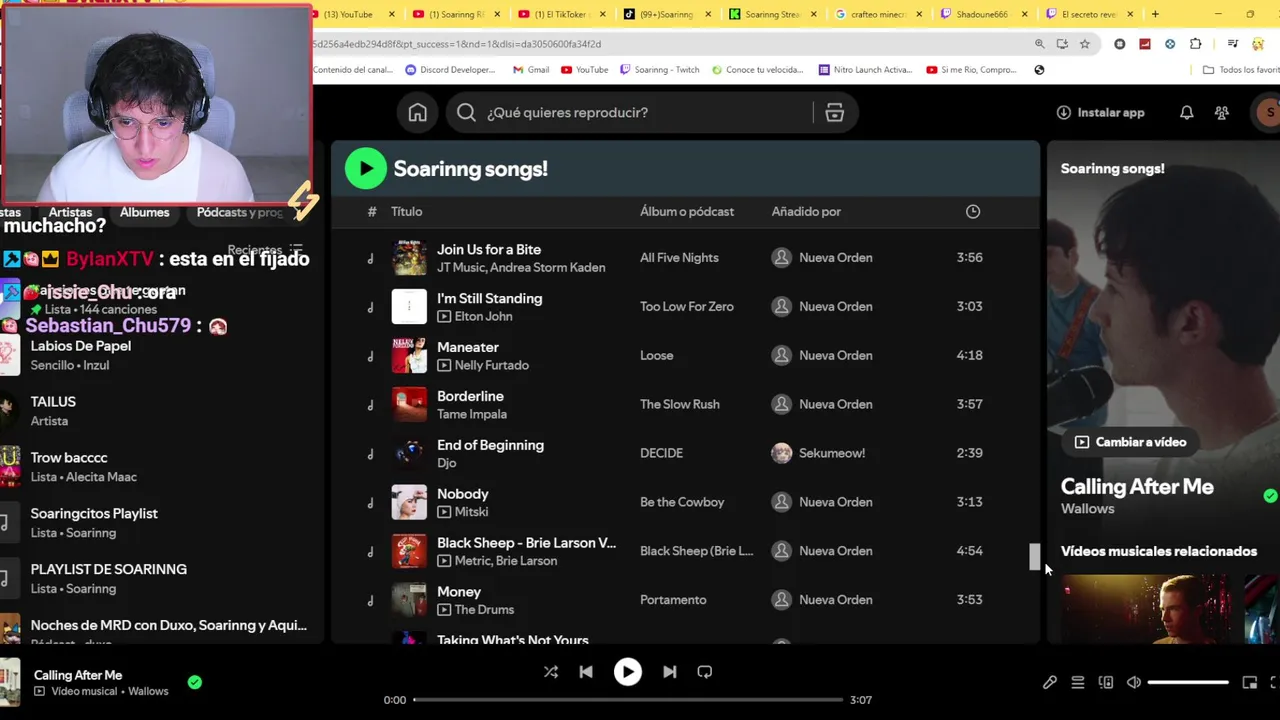Bookmark page with the star icon

pyautogui.click(x=1085, y=44)
